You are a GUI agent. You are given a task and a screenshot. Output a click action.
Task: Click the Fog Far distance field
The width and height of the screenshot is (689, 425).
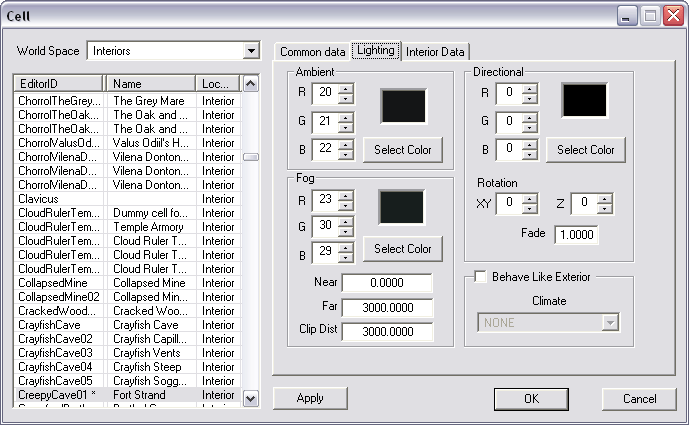pyautogui.click(x=387, y=308)
